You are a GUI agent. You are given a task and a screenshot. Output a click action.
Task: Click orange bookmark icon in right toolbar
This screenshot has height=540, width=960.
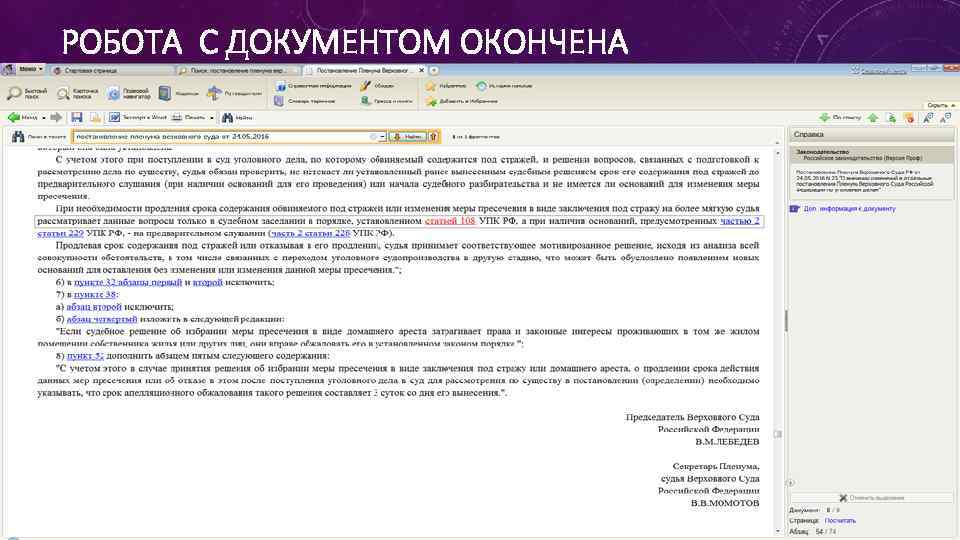[909, 118]
